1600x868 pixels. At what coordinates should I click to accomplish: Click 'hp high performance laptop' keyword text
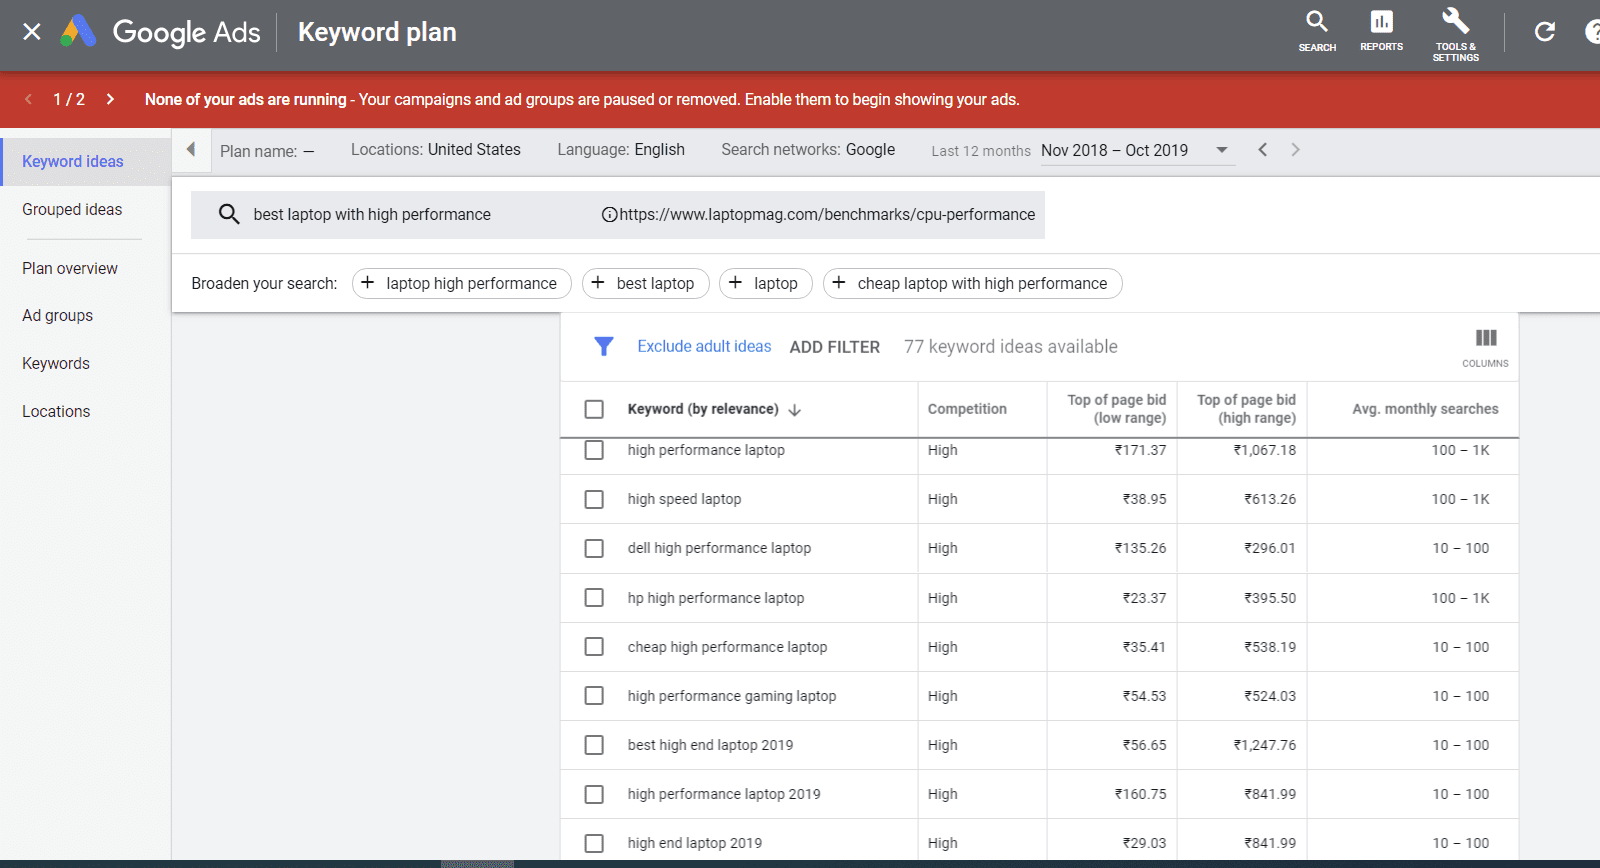tap(716, 598)
